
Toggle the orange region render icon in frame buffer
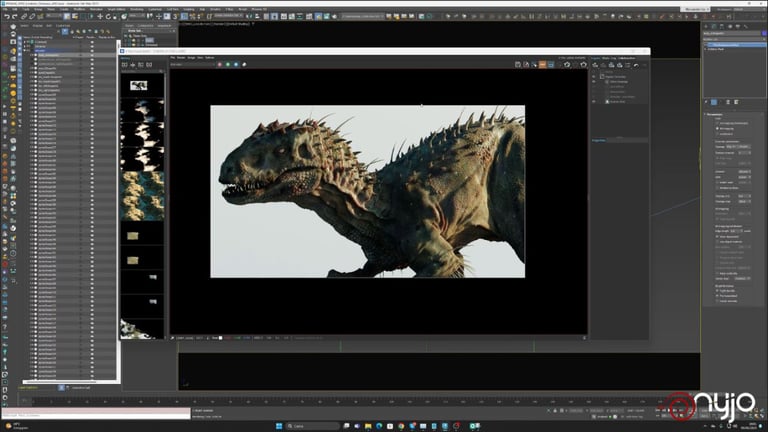point(543,64)
